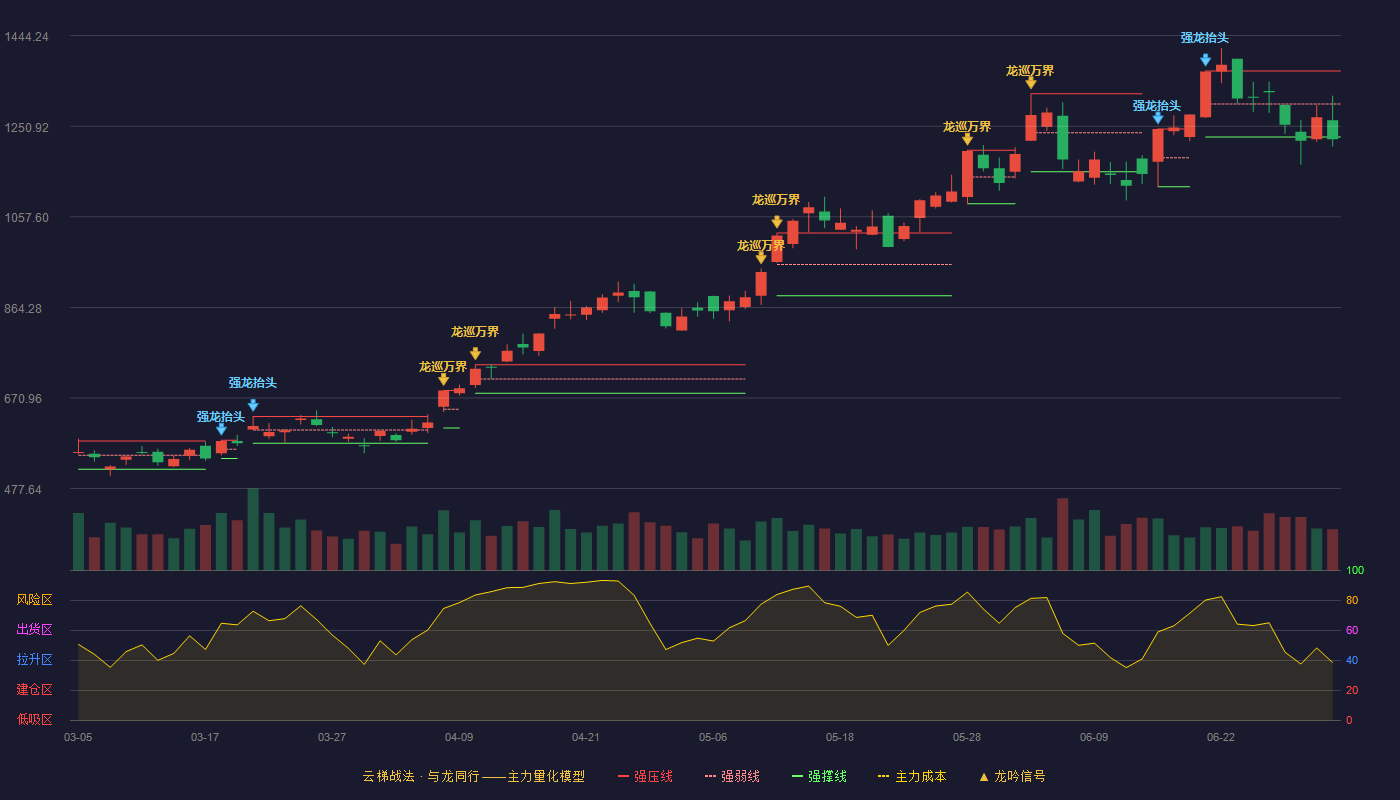This screenshot has height=800, width=1400.
Task: Click the 40 value on the right indicator axis
Action: click(1352, 660)
